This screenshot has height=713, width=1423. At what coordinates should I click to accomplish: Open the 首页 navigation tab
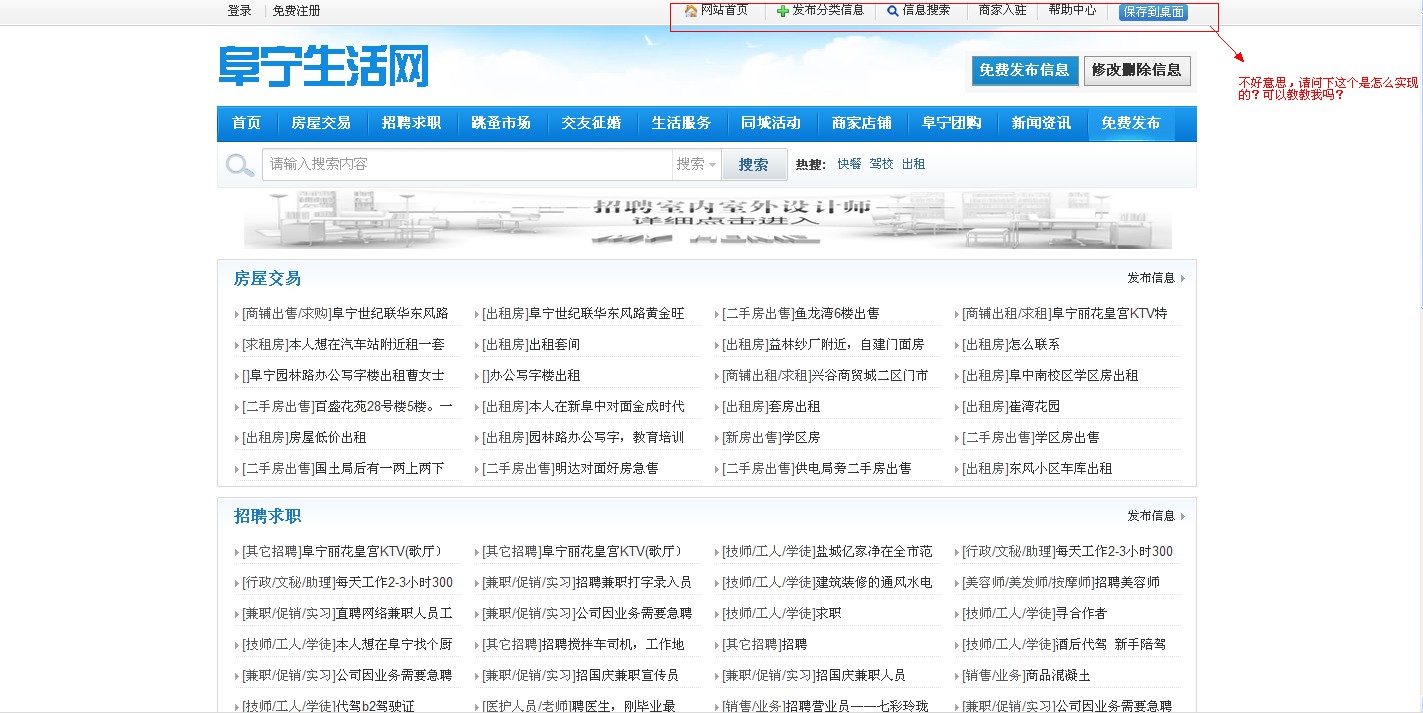(246, 123)
